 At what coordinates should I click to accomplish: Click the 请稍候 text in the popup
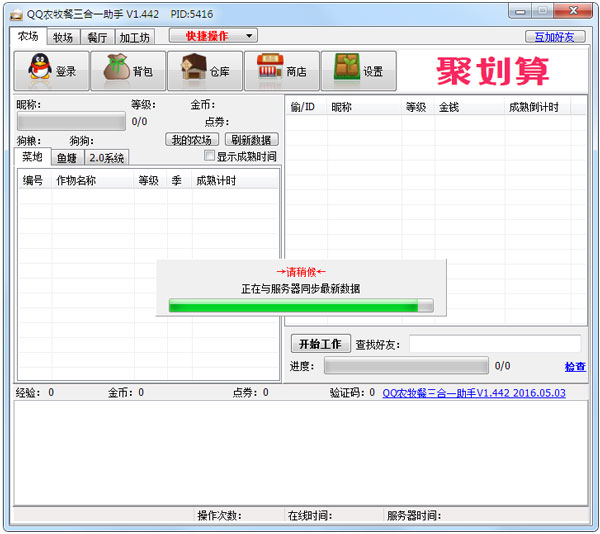coord(301,272)
